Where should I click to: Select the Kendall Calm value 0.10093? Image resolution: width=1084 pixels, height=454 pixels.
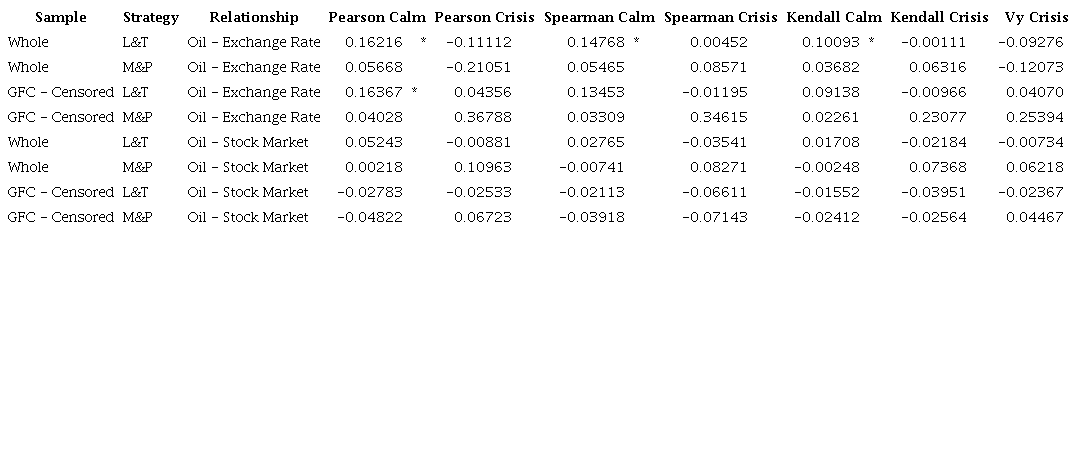tap(830, 42)
